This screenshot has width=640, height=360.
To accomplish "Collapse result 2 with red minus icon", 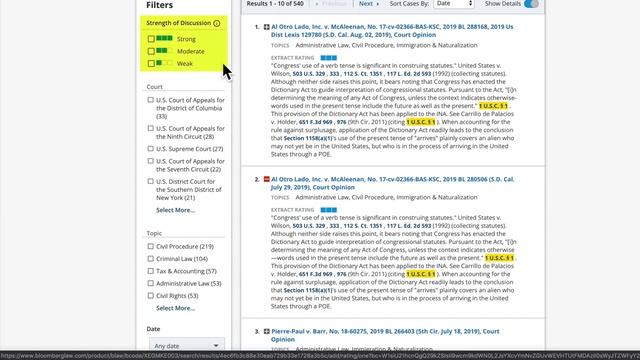I will tap(267, 179).
